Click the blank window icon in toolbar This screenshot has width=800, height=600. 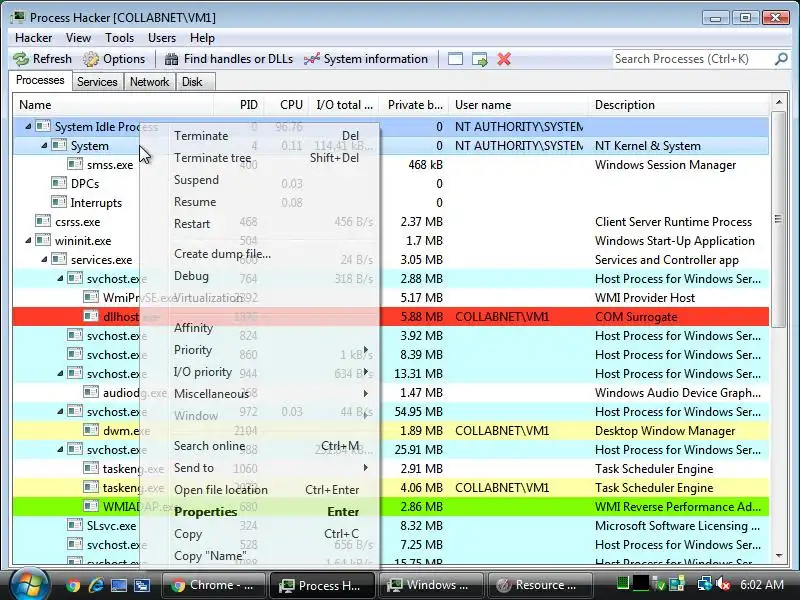coord(455,59)
